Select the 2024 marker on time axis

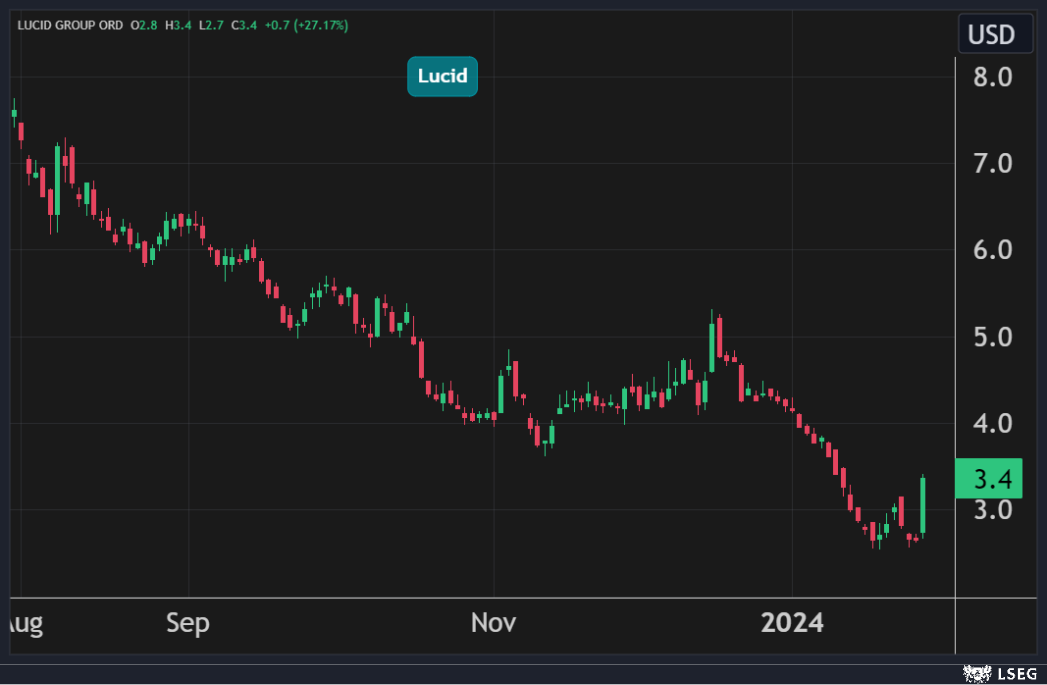click(792, 623)
